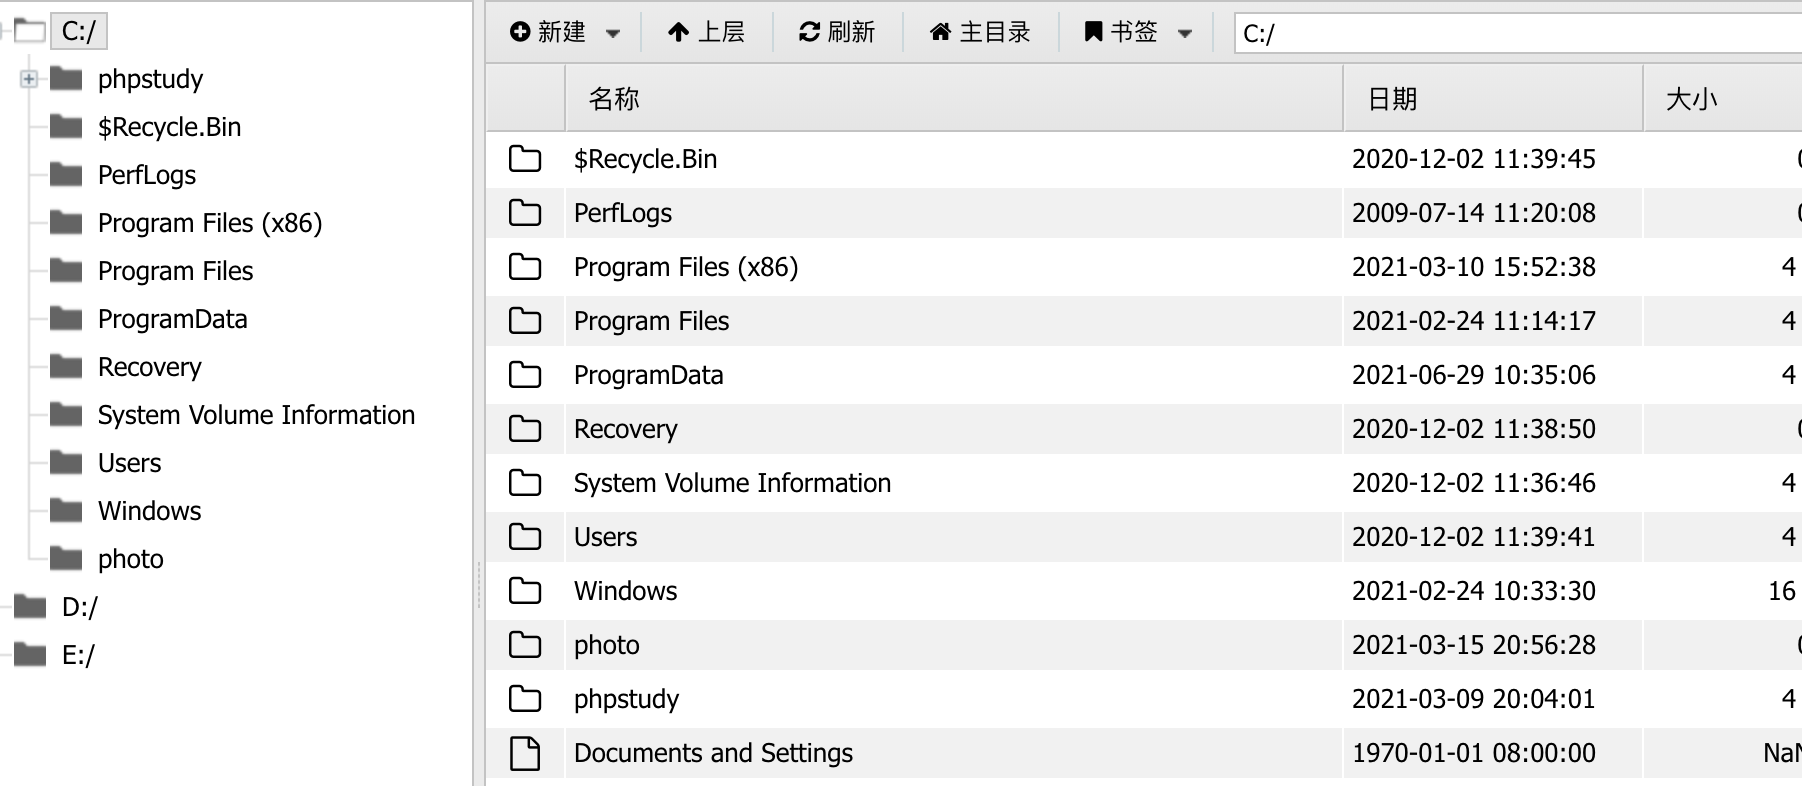Open the dropdown arrow next to 新建
The width and height of the screenshot is (1802, 786).
[x=613, y=33]
